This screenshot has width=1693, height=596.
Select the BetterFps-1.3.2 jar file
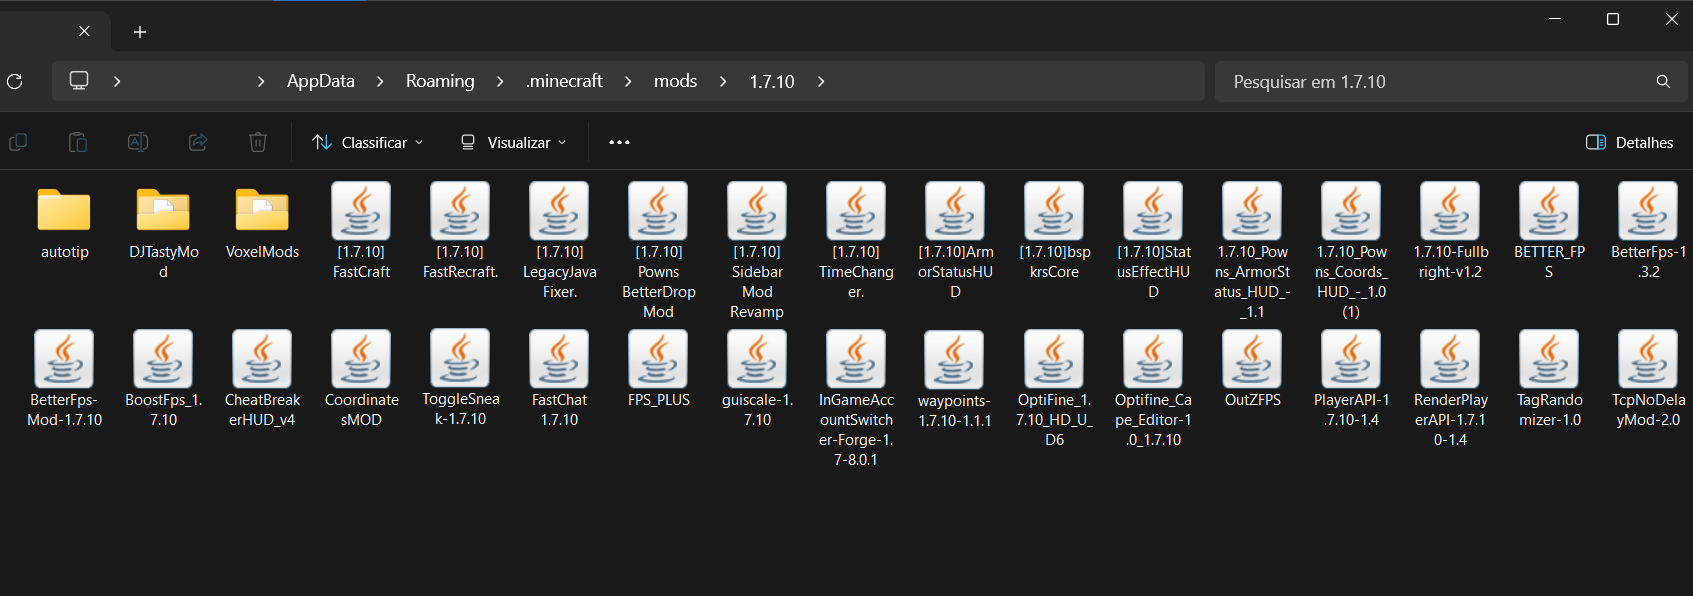[x=1648, y=232]
